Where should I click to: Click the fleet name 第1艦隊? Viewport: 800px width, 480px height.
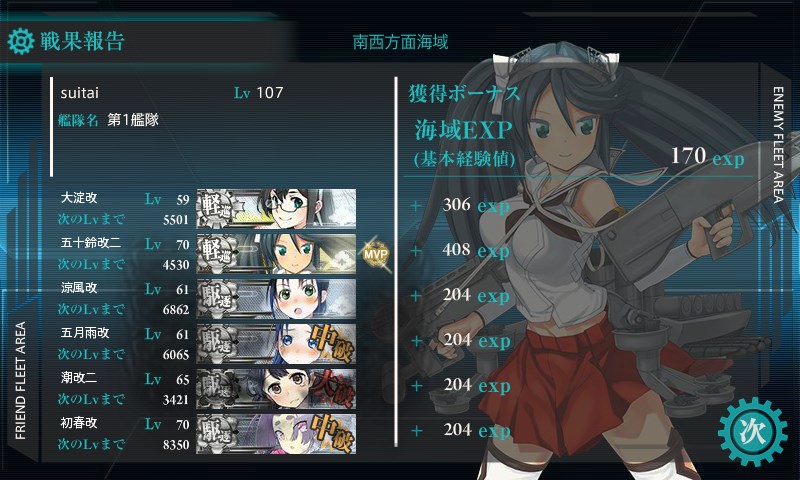(133, 120)
